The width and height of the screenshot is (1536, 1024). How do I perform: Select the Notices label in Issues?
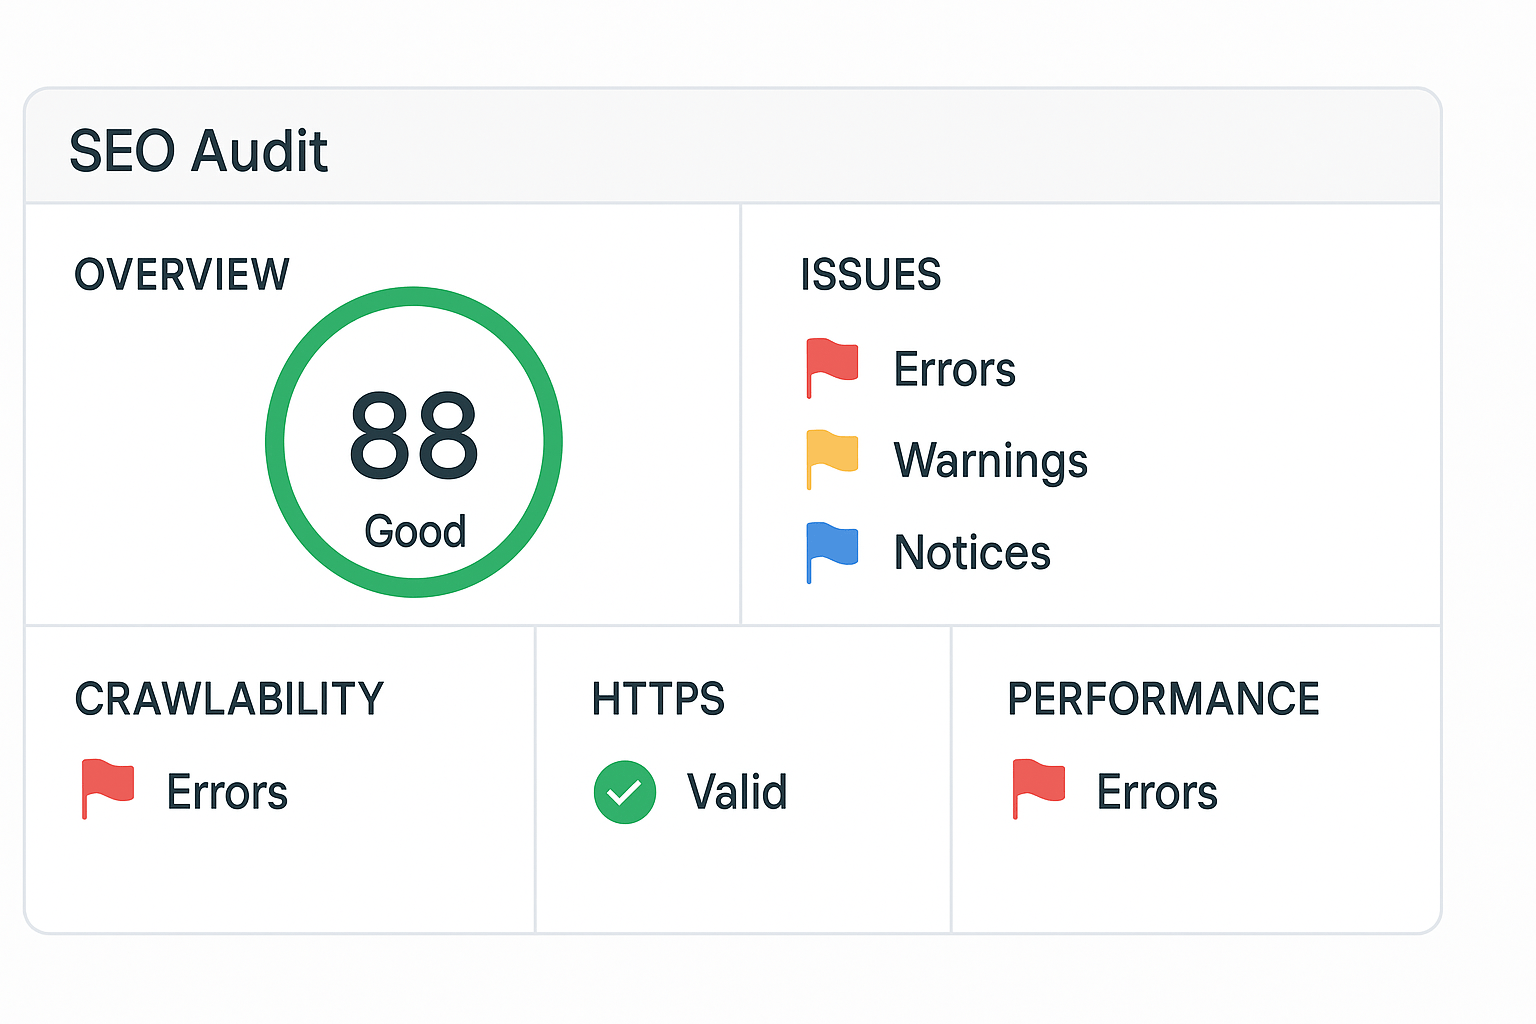(972, 553)
